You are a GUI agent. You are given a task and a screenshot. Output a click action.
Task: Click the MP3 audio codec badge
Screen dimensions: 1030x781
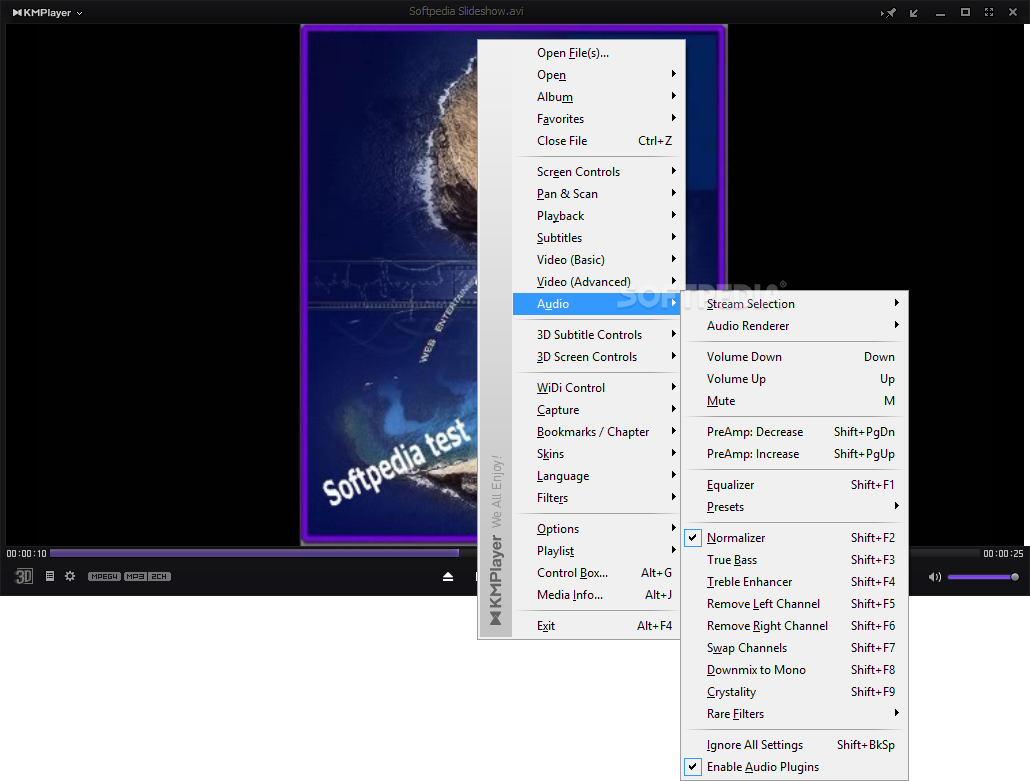pos(135,577)
